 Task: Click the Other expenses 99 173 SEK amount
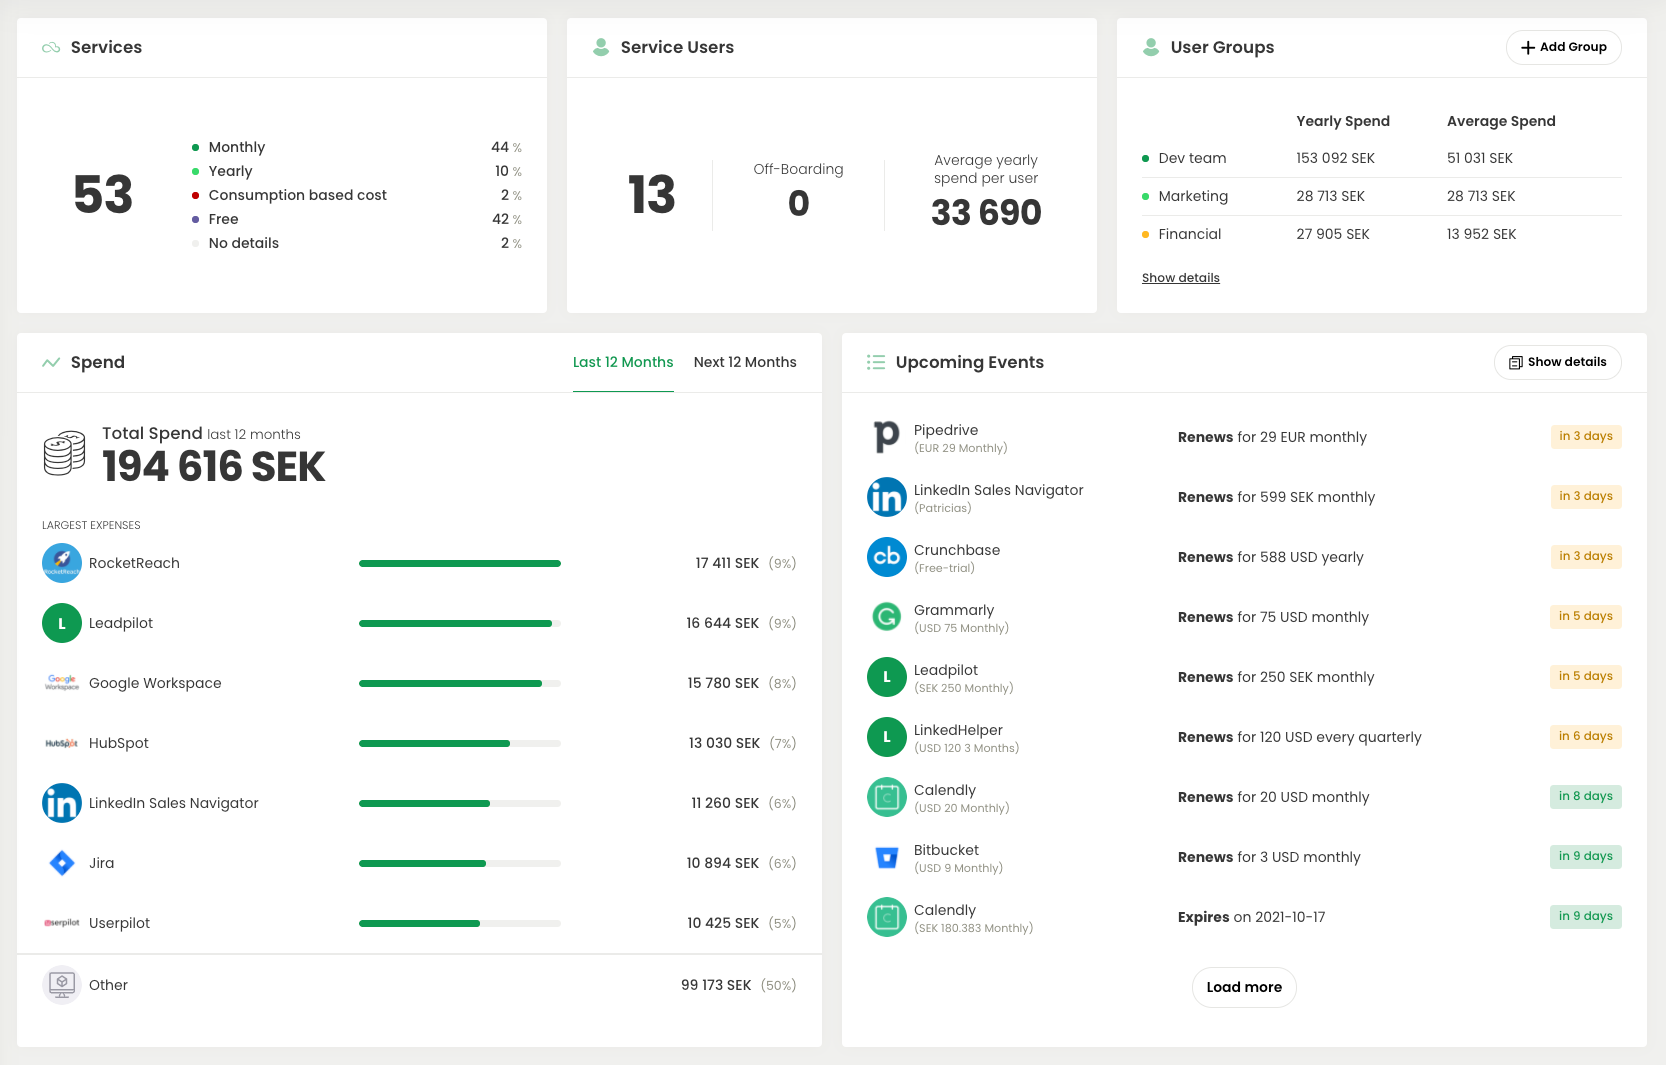click(x=716, y=985)
